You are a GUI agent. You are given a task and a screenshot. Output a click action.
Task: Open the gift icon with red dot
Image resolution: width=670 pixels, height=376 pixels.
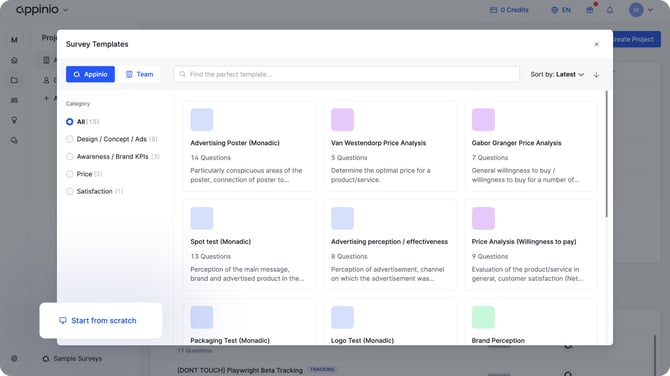[590, 10]
